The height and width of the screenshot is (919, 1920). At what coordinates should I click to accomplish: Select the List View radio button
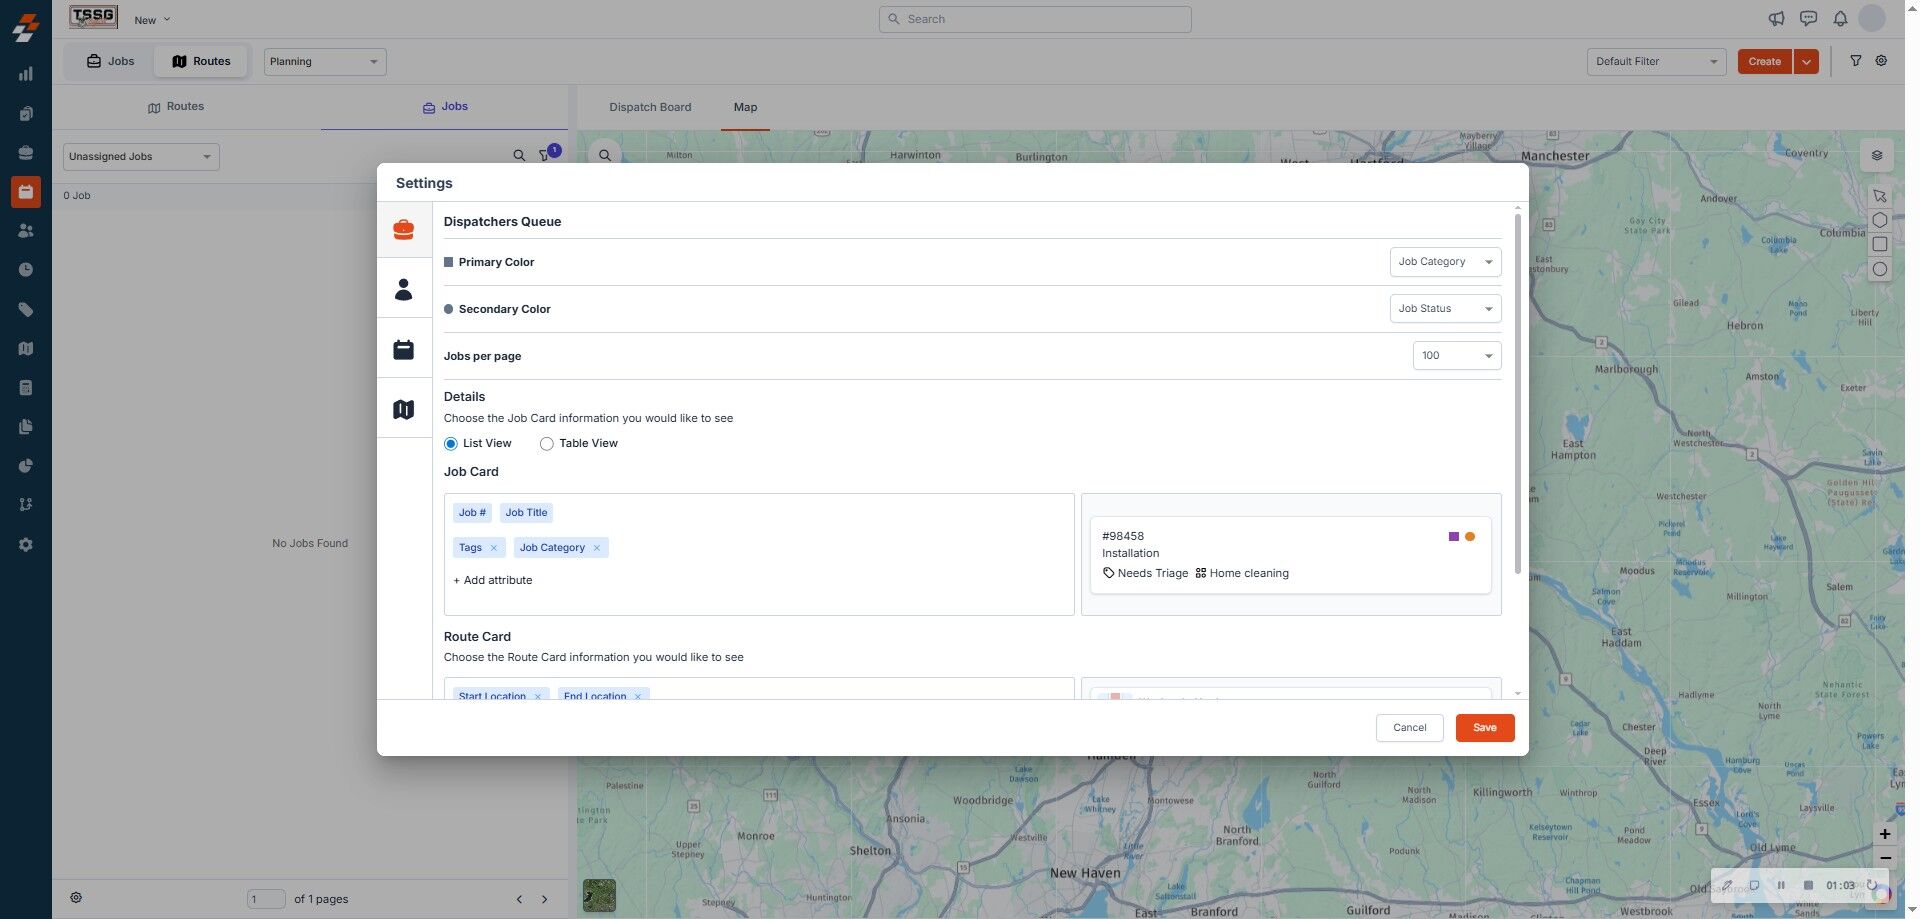451,444
